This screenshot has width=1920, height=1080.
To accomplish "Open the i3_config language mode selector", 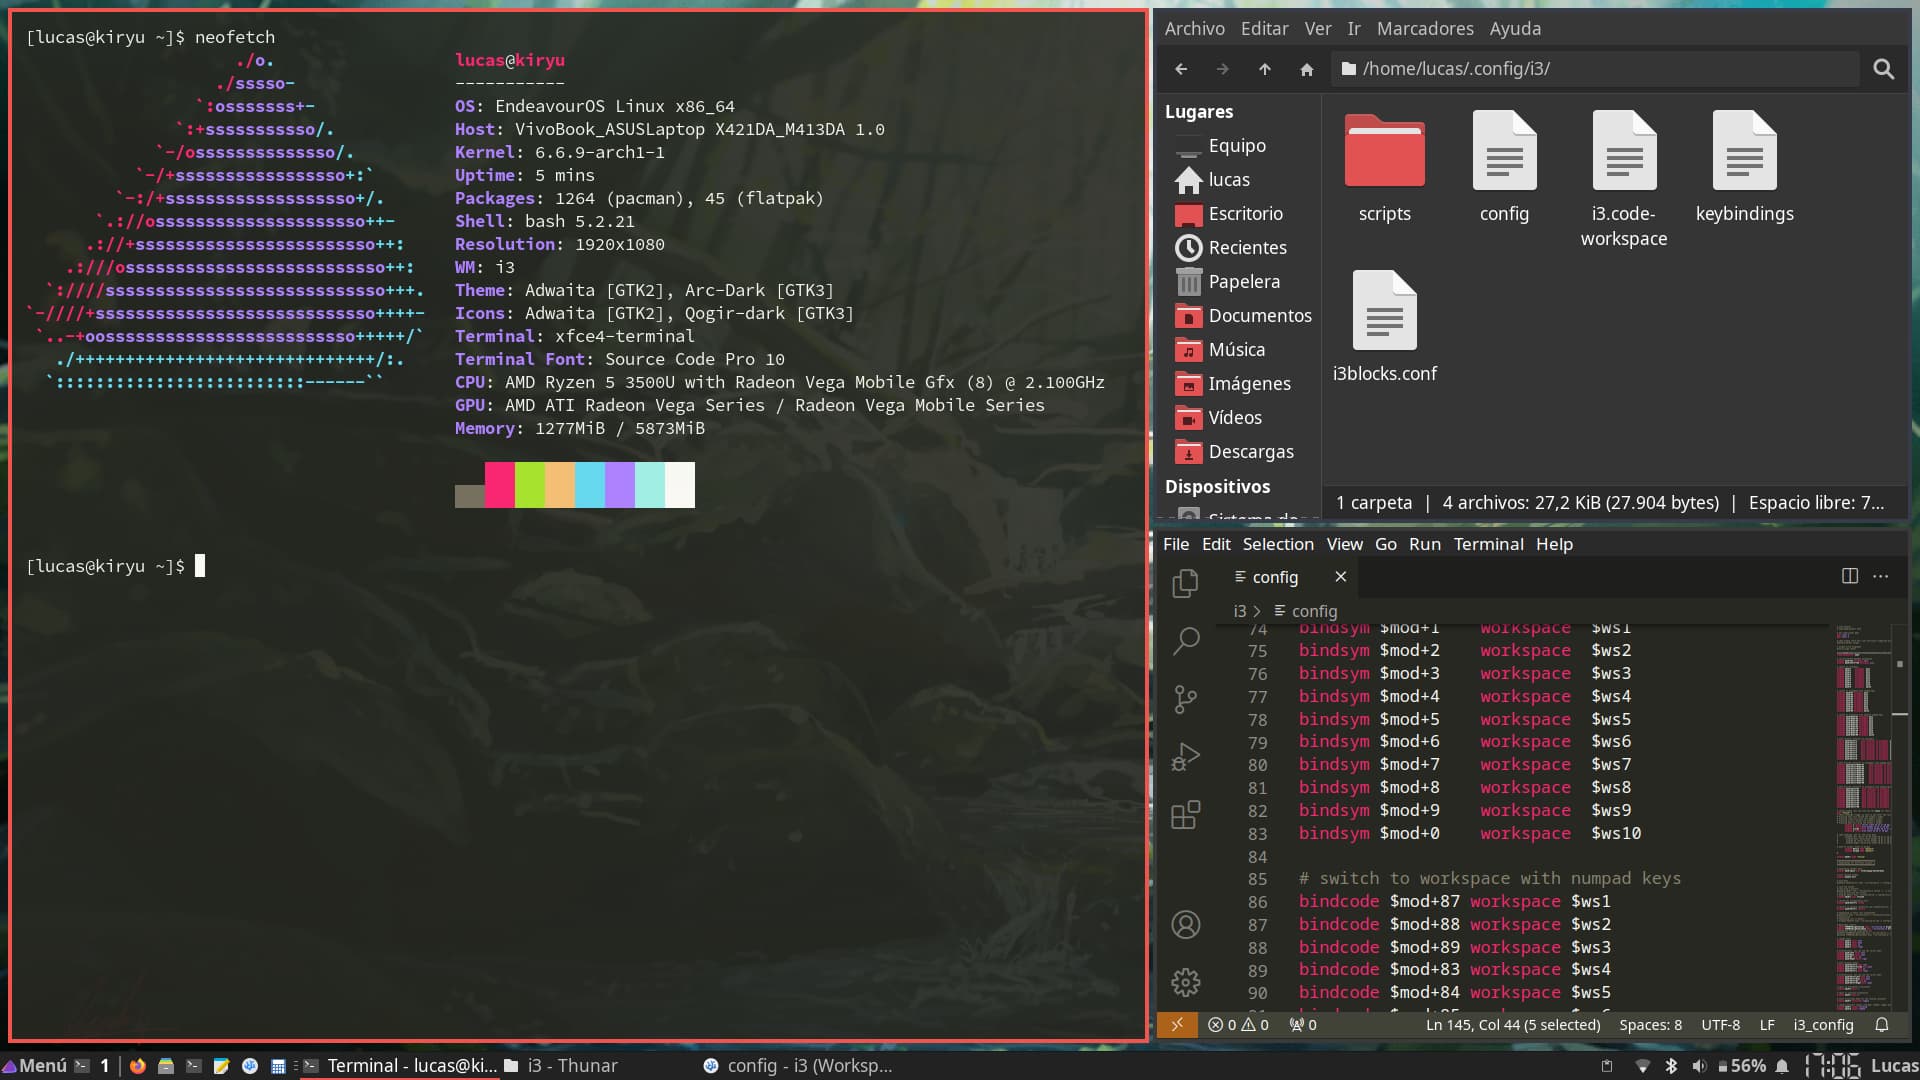I will point(1823,1025).
